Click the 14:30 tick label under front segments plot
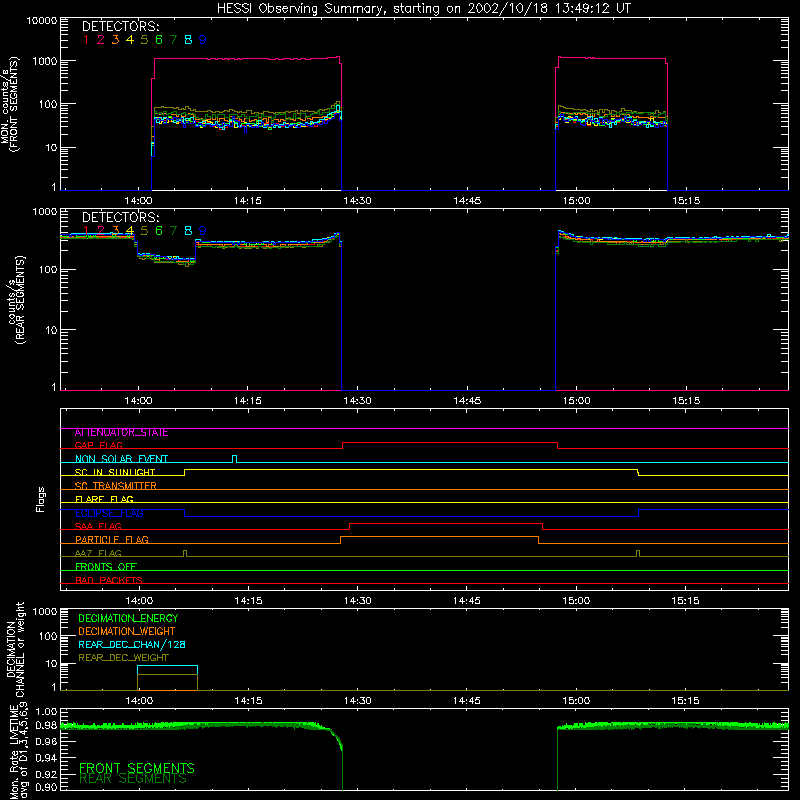The width and height of the screenshot is (800, 800). click(x=357, y=201)
